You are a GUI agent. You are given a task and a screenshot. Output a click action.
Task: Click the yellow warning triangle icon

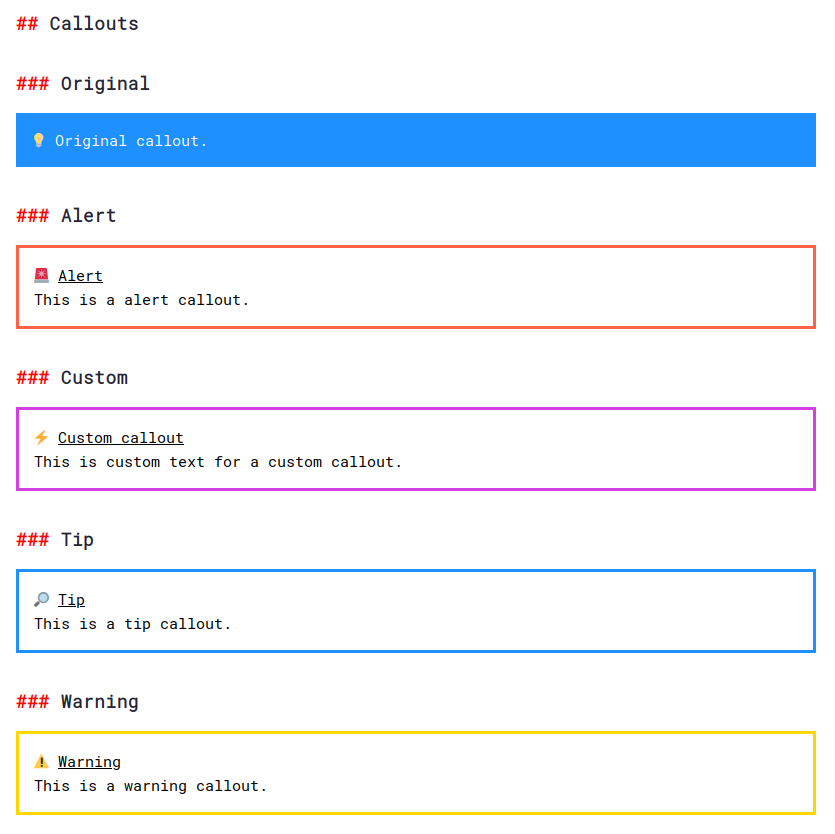(x=42, y=762)
